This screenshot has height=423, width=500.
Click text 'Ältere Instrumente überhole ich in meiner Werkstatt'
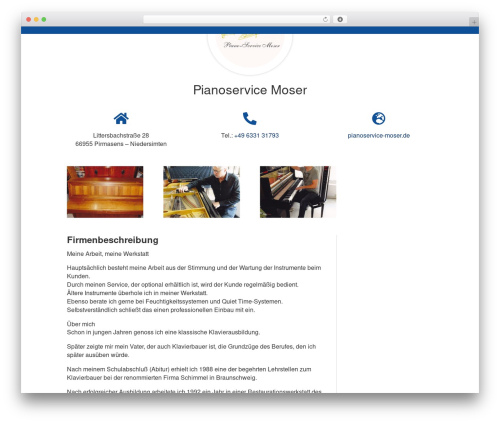[x=137, y=293]
